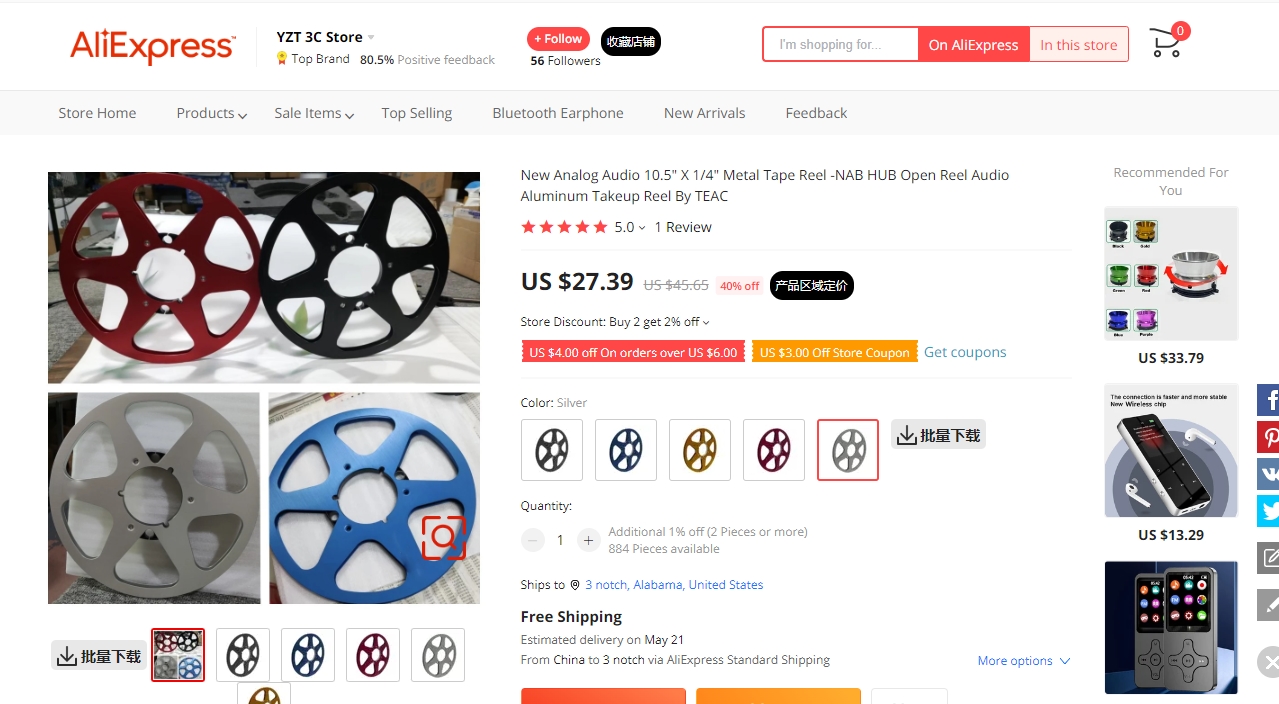Expand the Products menu dropdown
This screenshot has height=704, width=1279.
(x=212, y=113)
